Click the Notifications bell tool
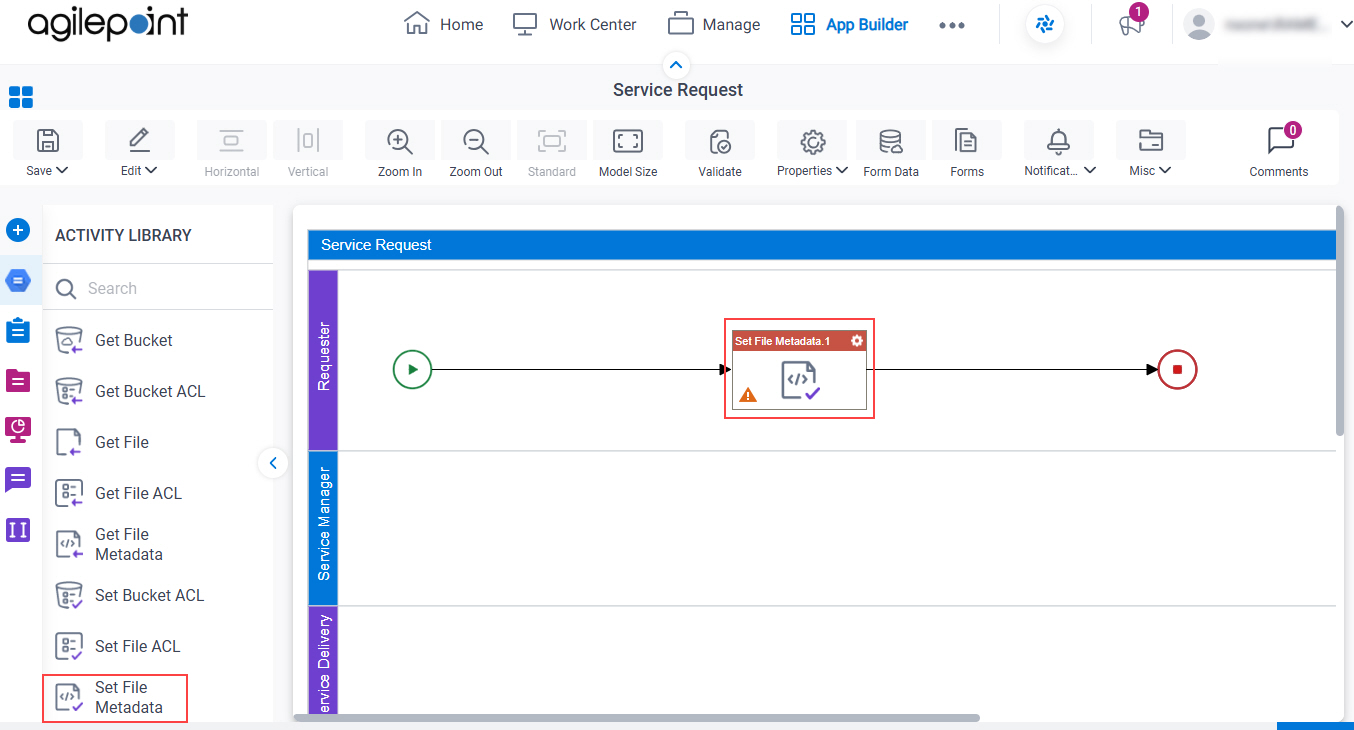The width and height of the screenshot is (1354, 730). tap(1059, 140)
